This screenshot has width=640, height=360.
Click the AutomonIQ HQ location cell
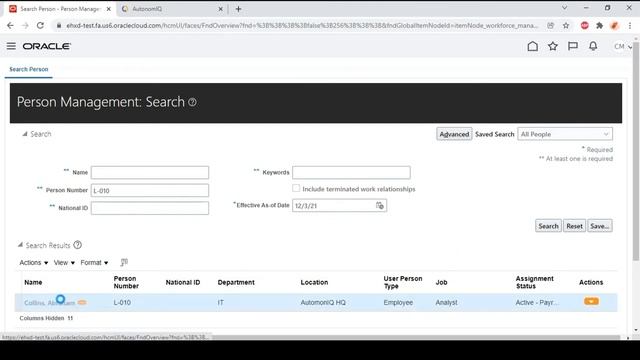[323, 302]
